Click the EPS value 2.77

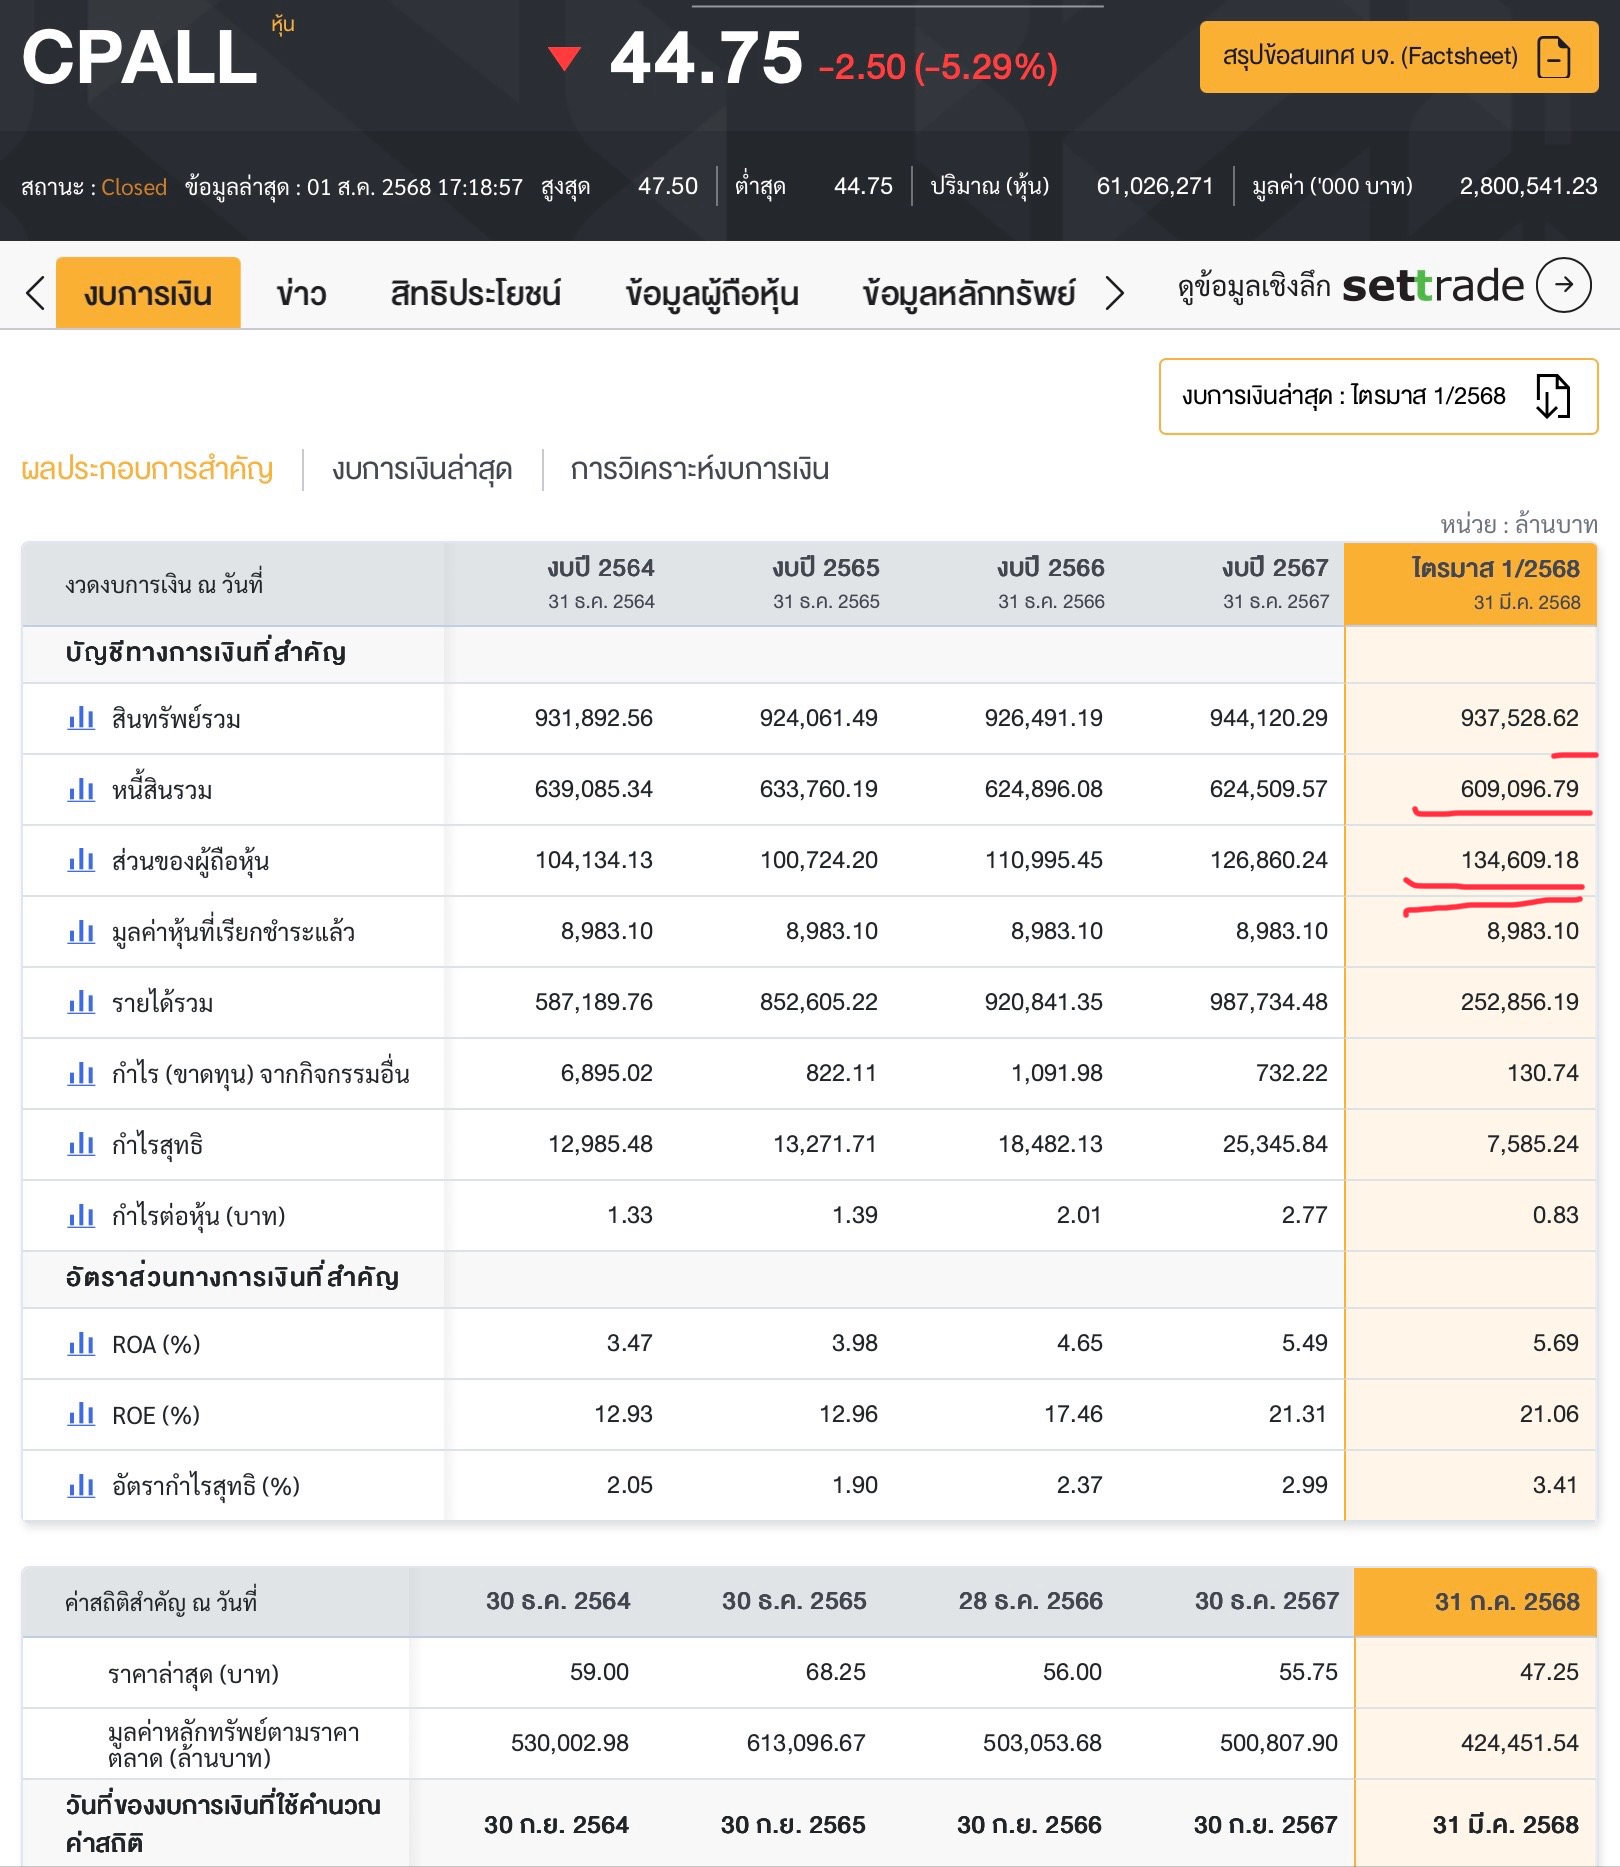pyautogui.click(x=1304, y=1215)
